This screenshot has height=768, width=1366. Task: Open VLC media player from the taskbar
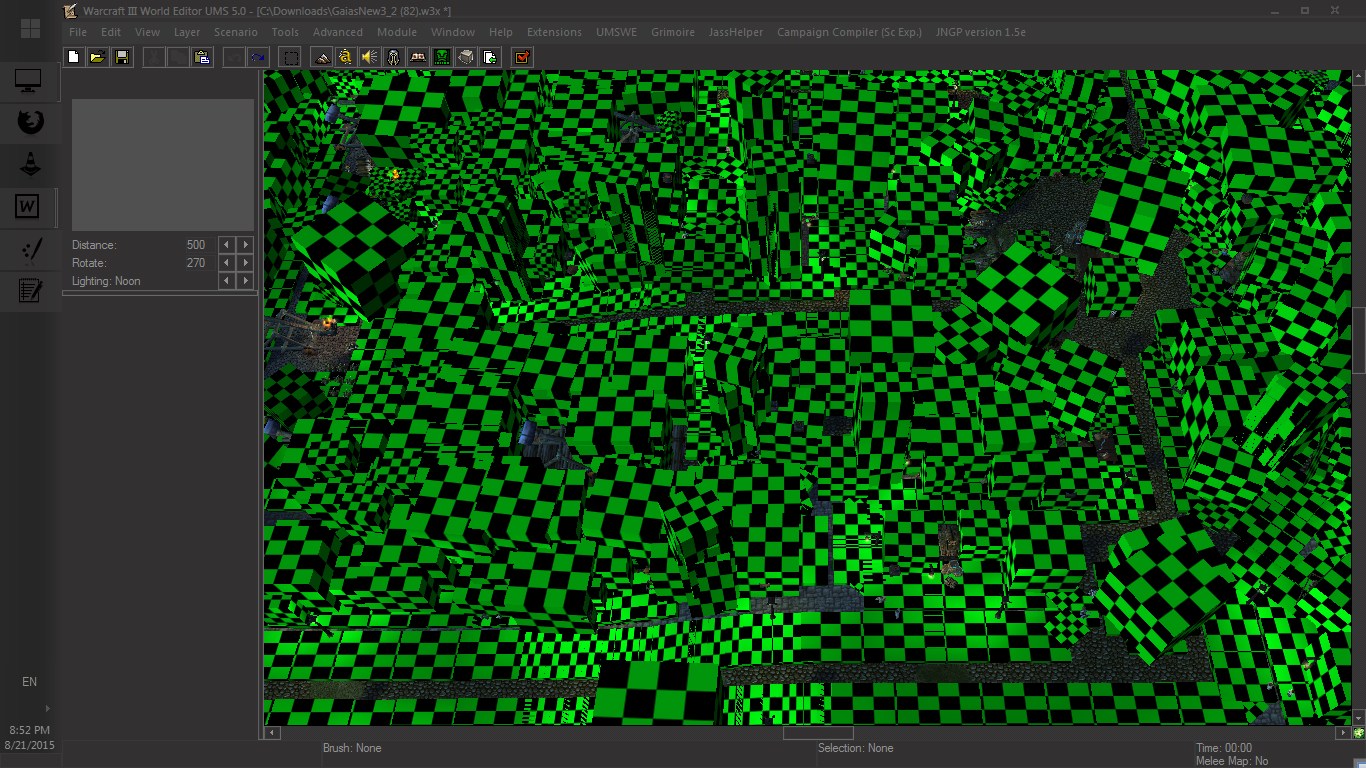29,164
